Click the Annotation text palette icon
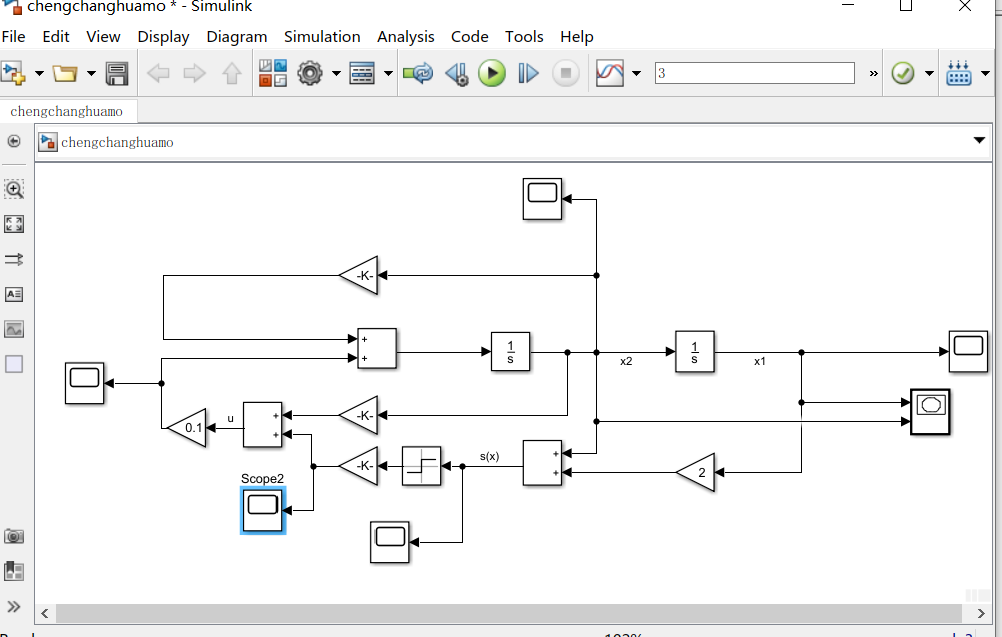This screenshot has width=1002, height=637. coord(14,294)
